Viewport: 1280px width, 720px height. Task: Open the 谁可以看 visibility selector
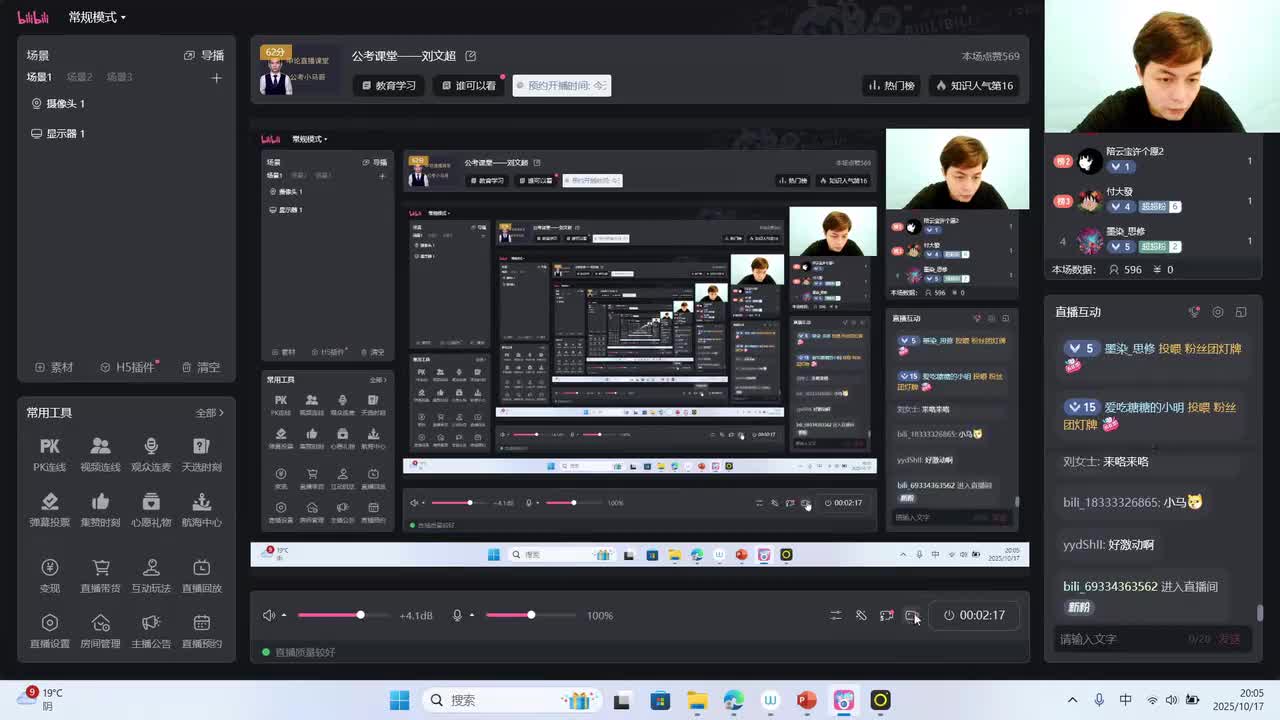pyautogui.click(x=469, y=86)
